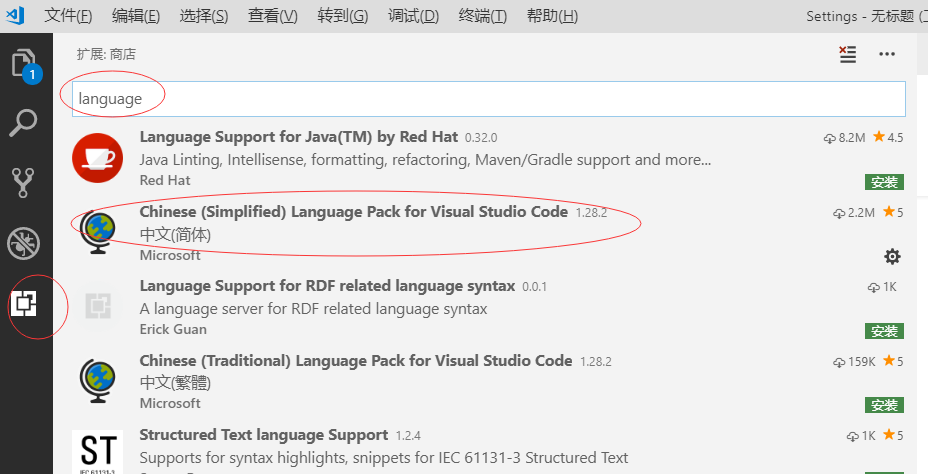The image size is (928, 474).
Task: Open the 编辑(E) menu
Action: coord(136,15)
